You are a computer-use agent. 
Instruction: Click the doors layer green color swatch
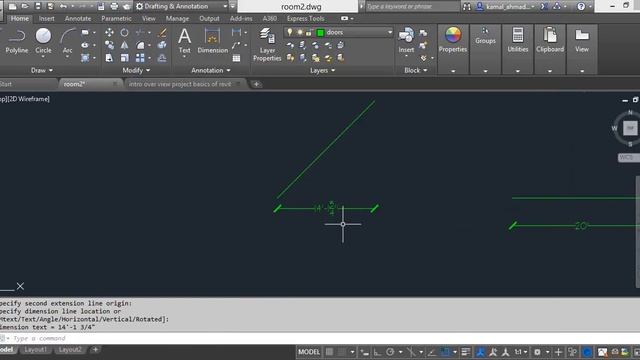click(320, 32)
